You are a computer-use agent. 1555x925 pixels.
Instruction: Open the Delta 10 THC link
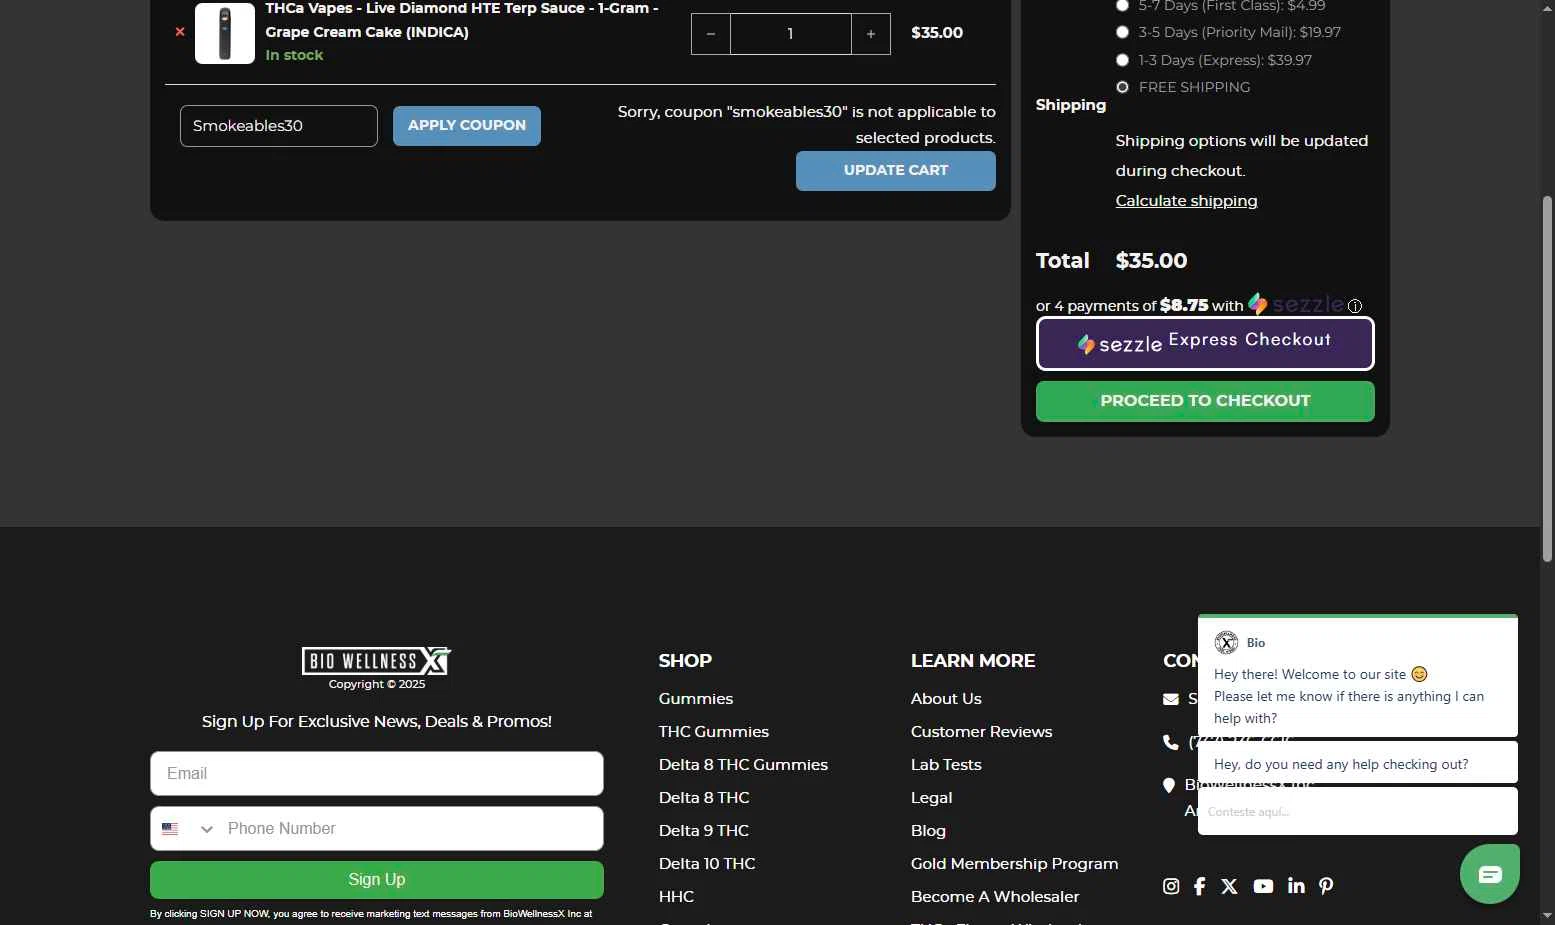[707, 864]
